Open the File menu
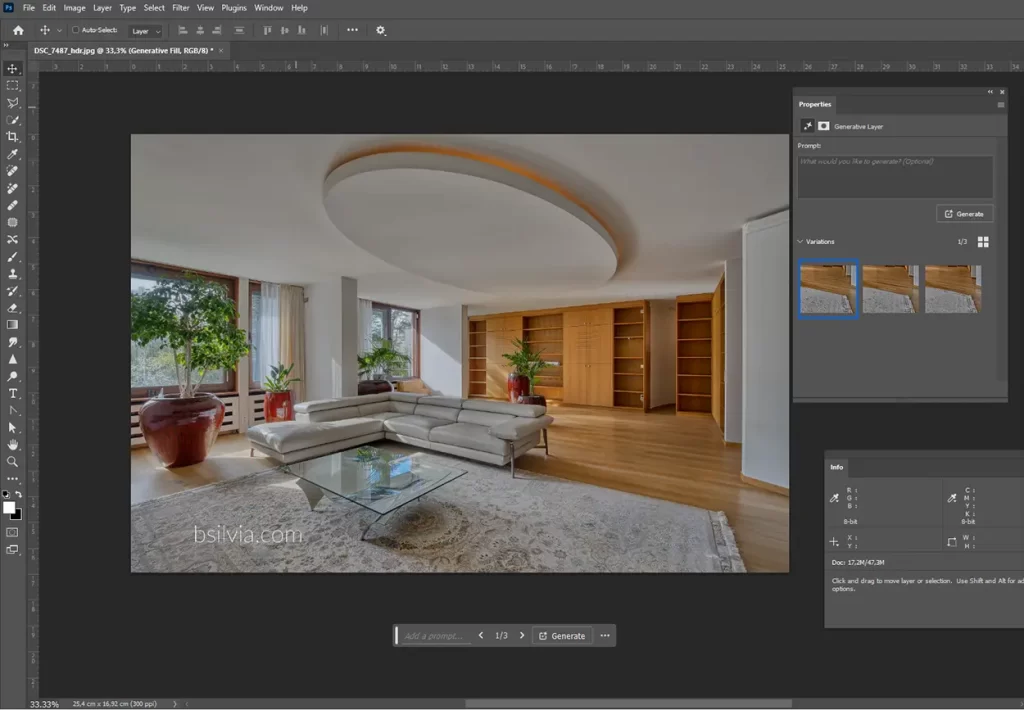This screenshot has width=1024, height=710. [29, 8]
